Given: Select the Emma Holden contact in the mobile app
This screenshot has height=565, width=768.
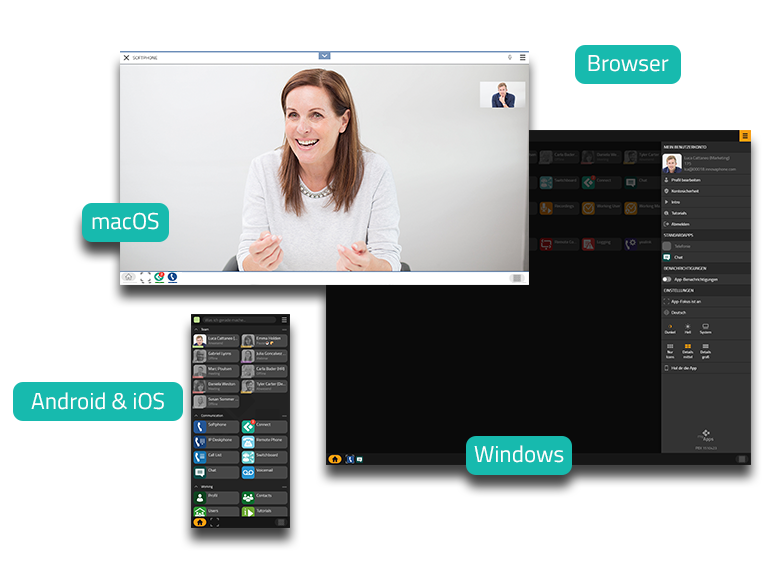Looking at the screenshot, I should point(264,340).
